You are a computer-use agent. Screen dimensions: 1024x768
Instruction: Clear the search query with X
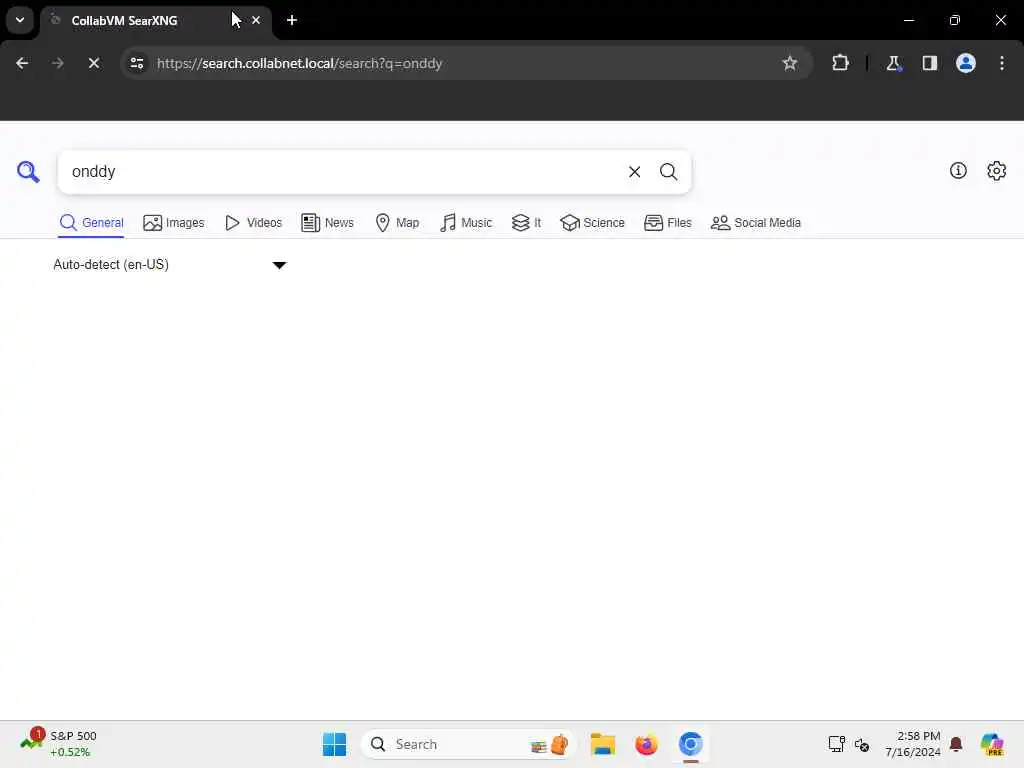[634, 172]
